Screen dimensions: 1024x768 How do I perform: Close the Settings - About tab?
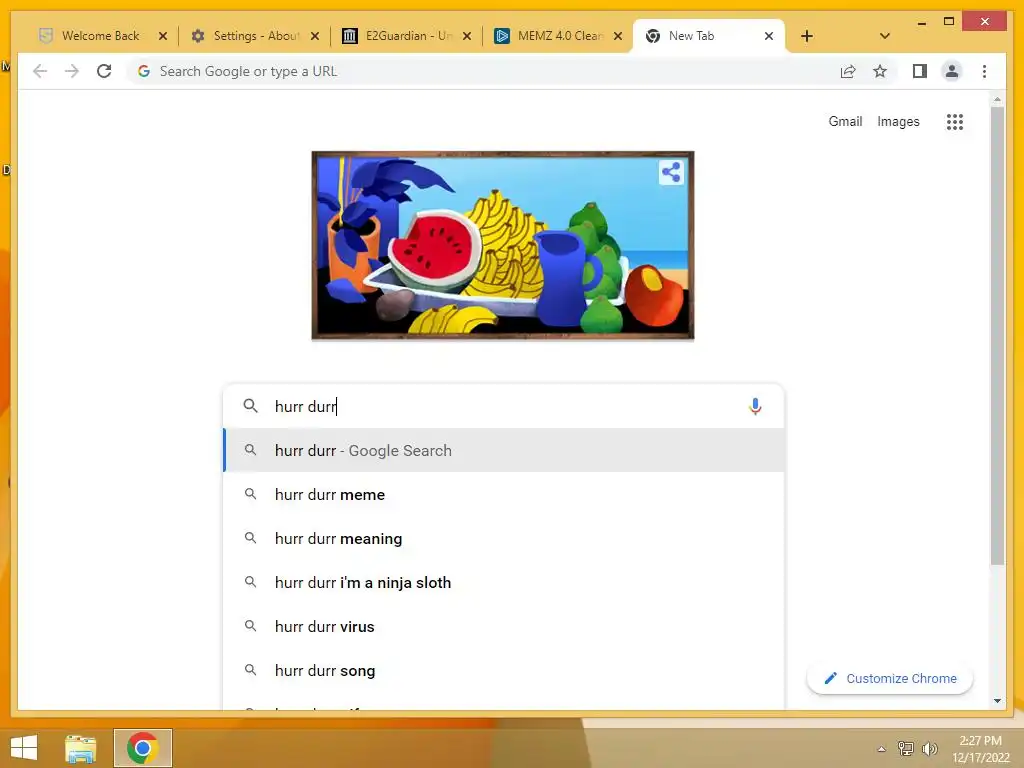tap(315, 36)
